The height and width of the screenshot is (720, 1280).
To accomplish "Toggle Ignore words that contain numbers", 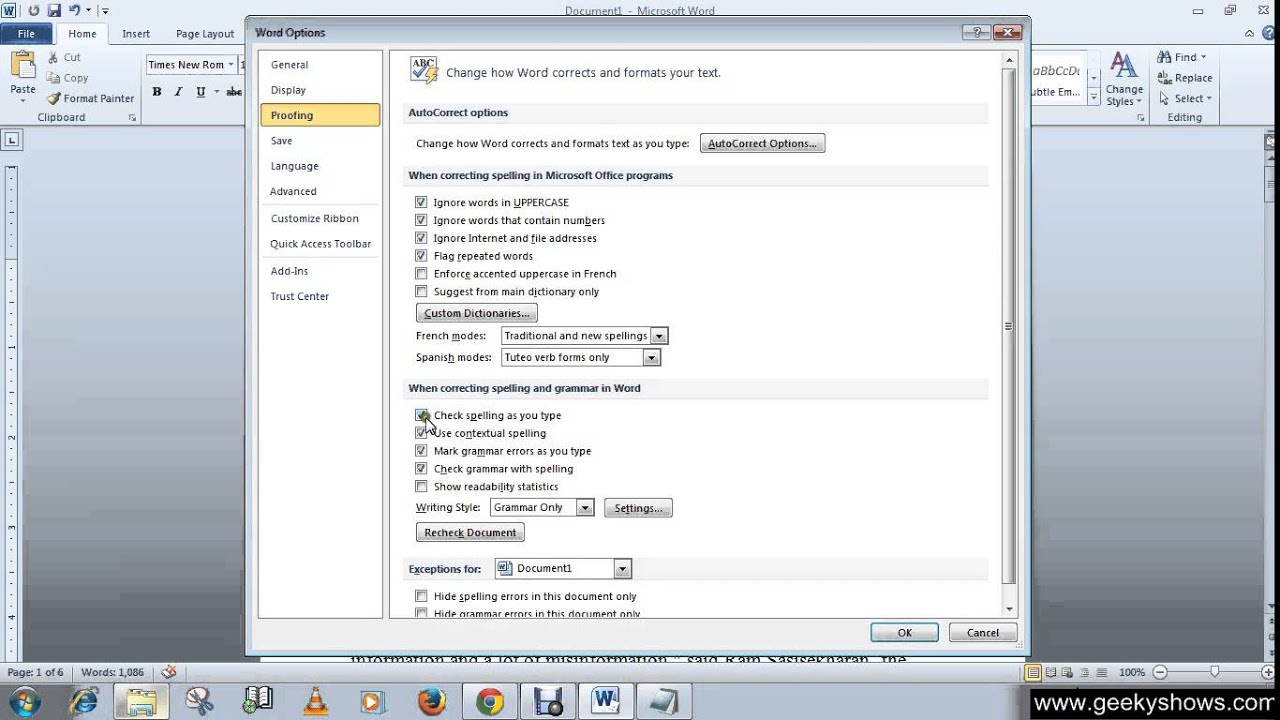I will pyautogui.click(x=421, y=220).
